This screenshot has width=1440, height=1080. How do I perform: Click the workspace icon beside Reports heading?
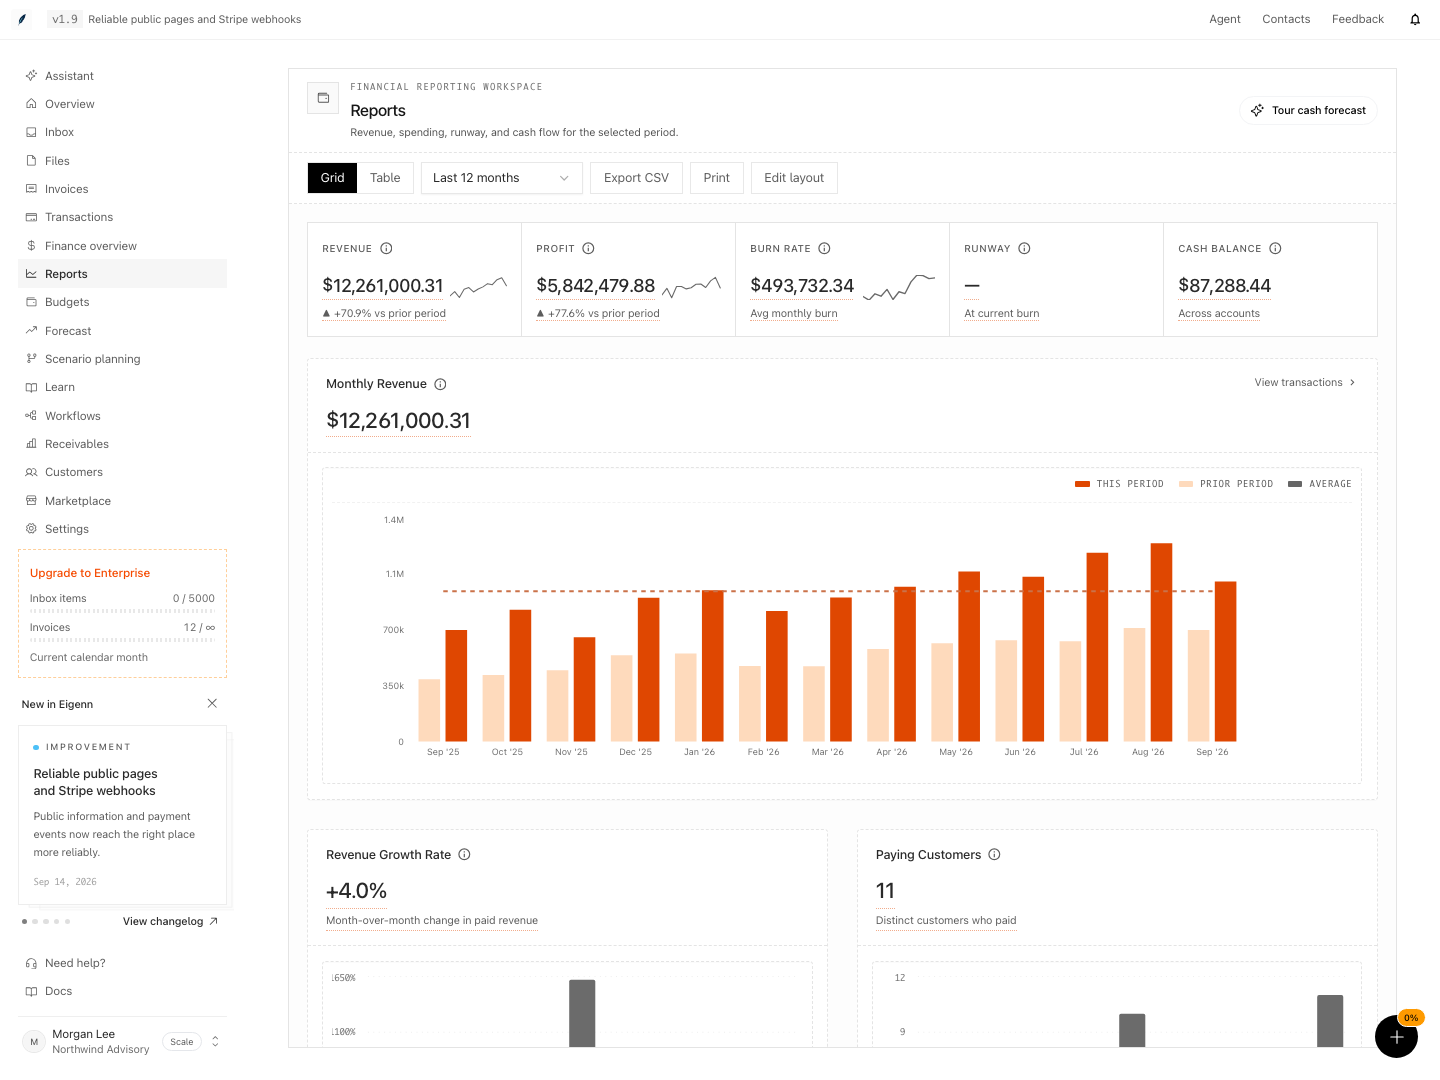[323, 98]
